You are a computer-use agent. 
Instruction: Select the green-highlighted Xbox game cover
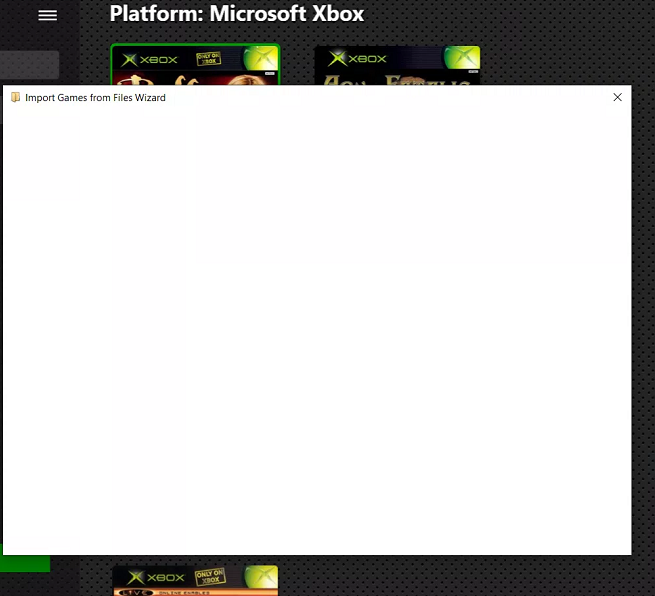(x=195, y=65)
